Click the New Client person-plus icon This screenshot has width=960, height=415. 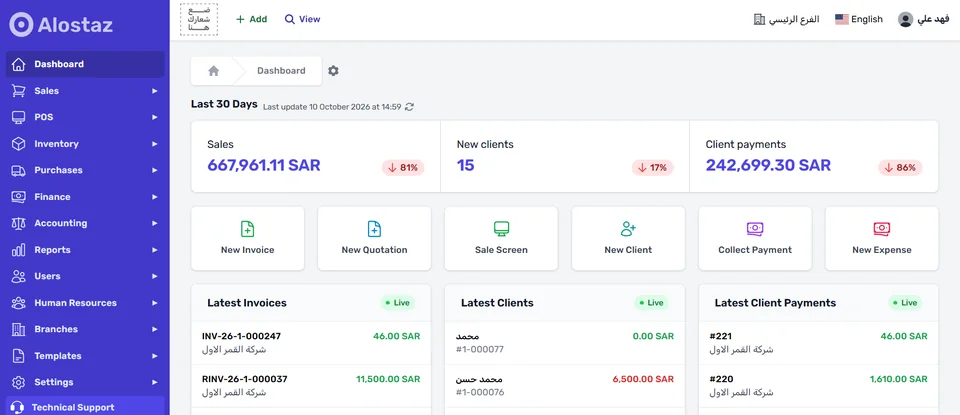pos(628,229)
